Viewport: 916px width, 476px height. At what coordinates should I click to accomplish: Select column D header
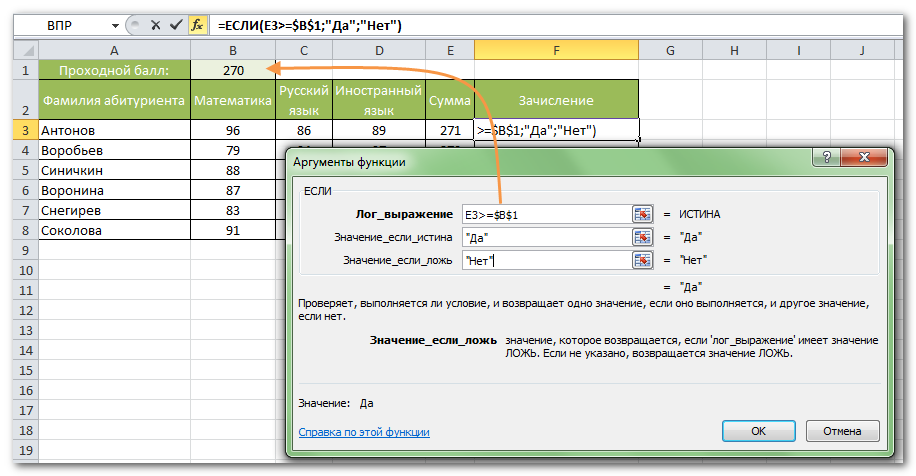click(379, 50)
